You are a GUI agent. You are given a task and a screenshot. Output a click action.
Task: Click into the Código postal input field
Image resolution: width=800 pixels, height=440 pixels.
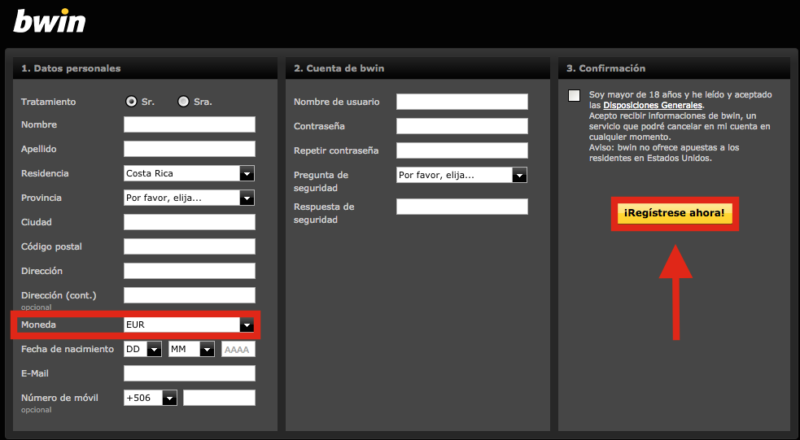click(189, 247)
